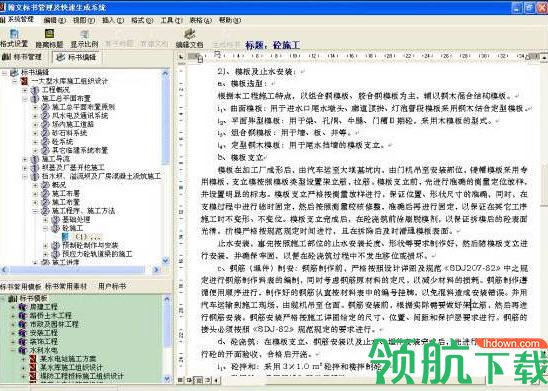Click level-3 icon beside 基础处理
The image size is (548, 391).
tap(55, 220)
